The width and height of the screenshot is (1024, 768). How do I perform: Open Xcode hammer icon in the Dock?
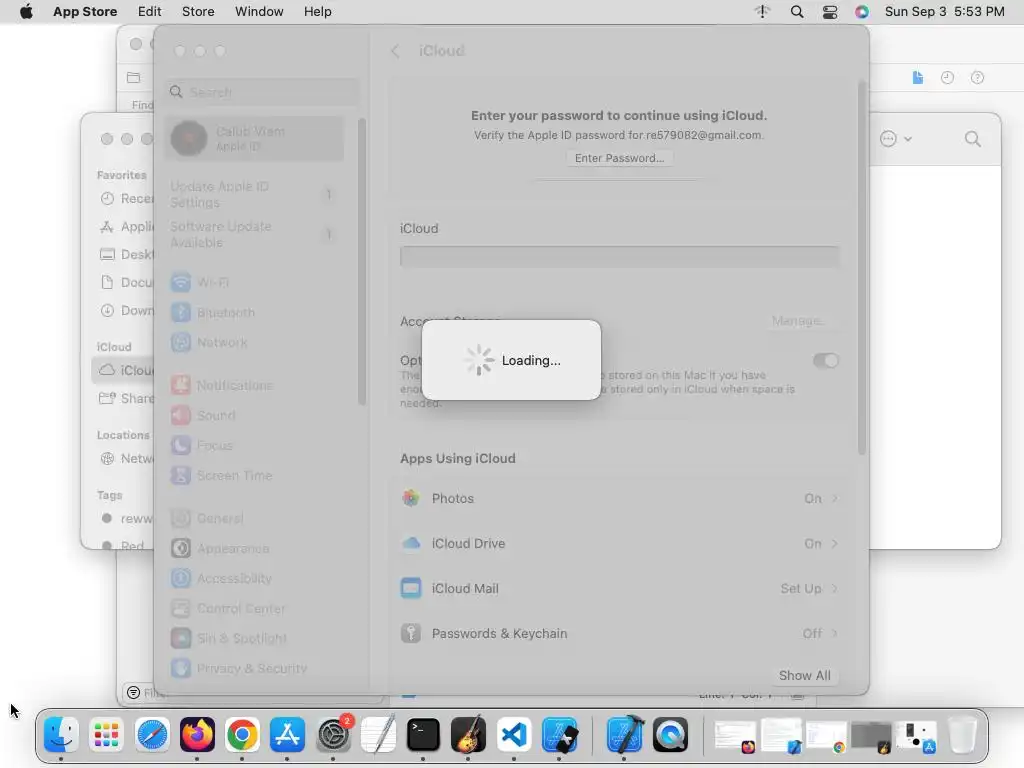[x=624, y=735]
